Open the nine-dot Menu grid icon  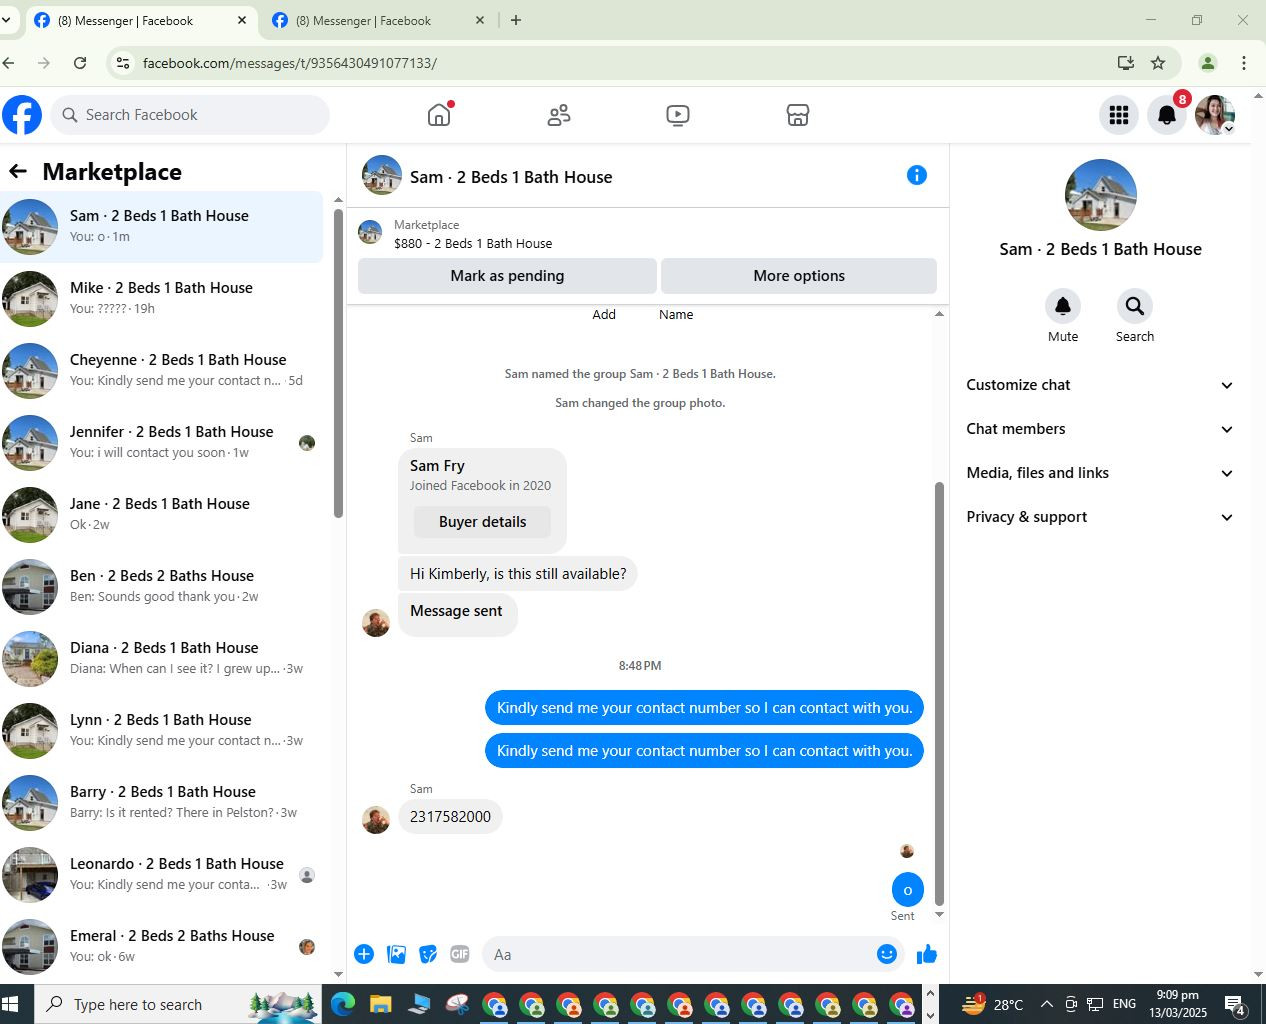click(1119, 115)
